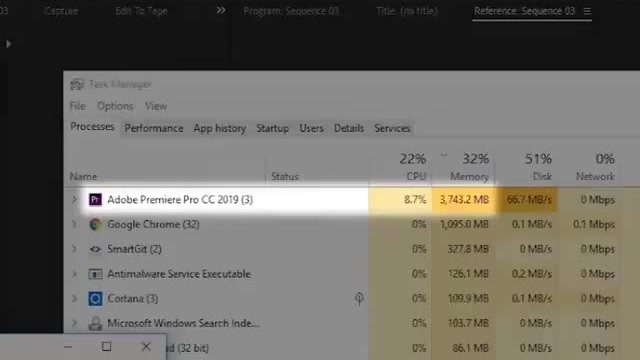Click the Adobe Premiere Pro process icon
The height and width of the screenshot is (360, 640).
pyautogui.click(x=95, y=200)
